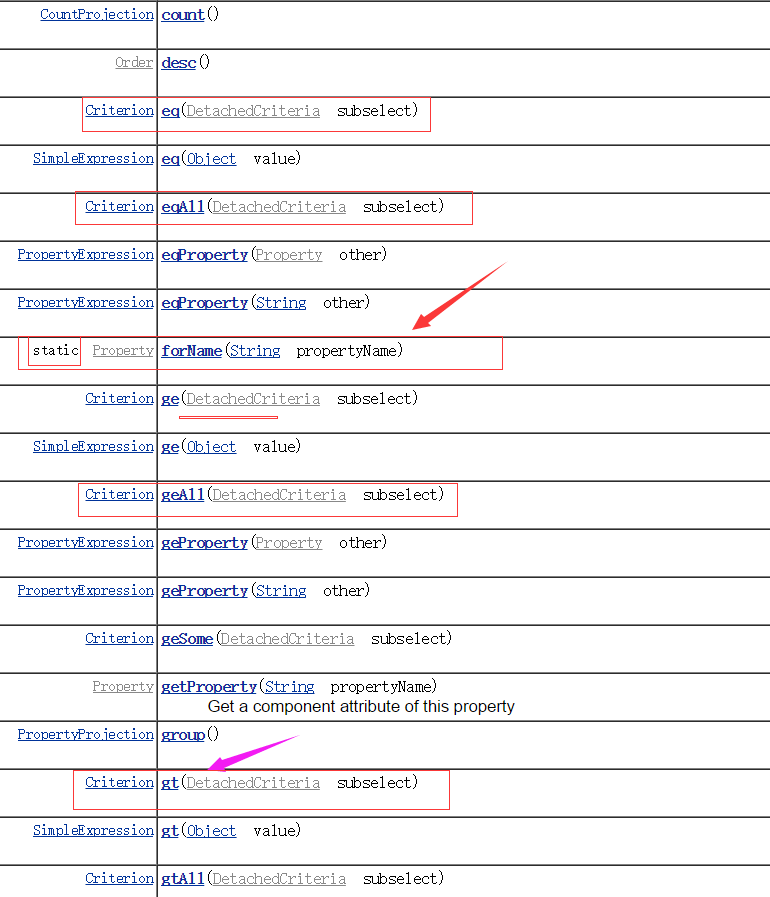Open the forName method link
The width and height of the screenshot is (770, 897).
pyautogui.click(x=192, y=351)
